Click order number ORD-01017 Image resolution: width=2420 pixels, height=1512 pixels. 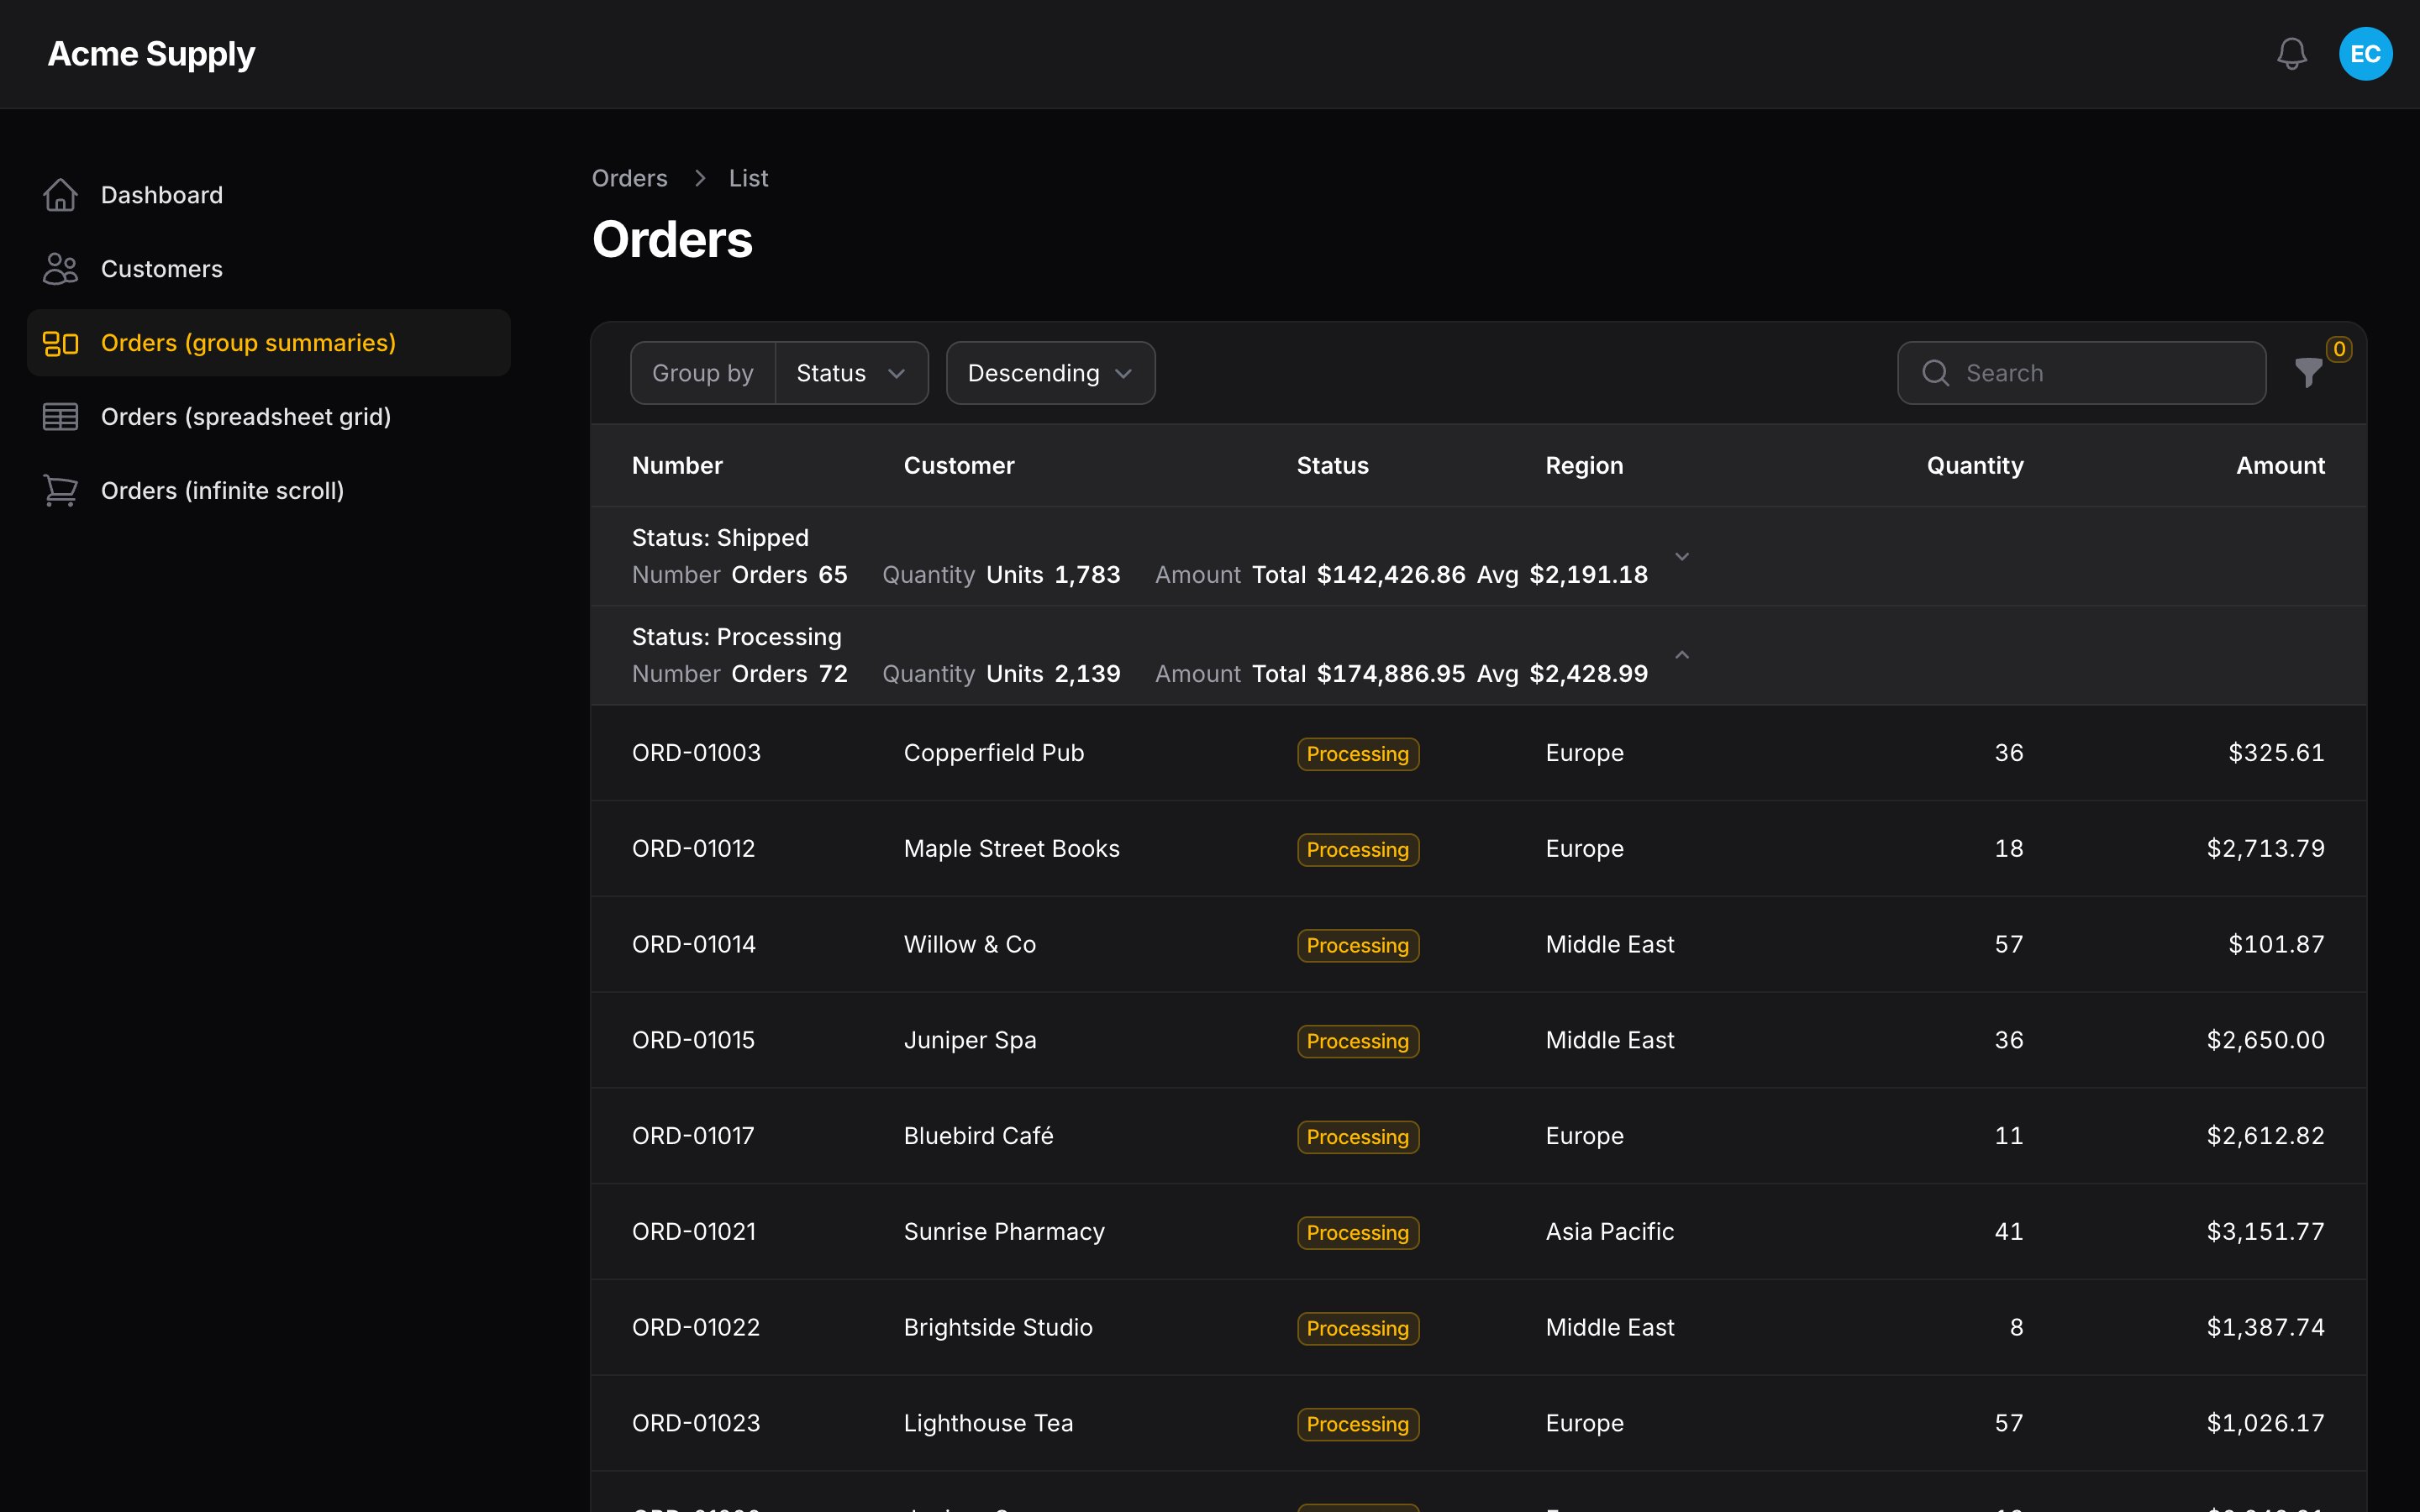tap(693, 1136)
